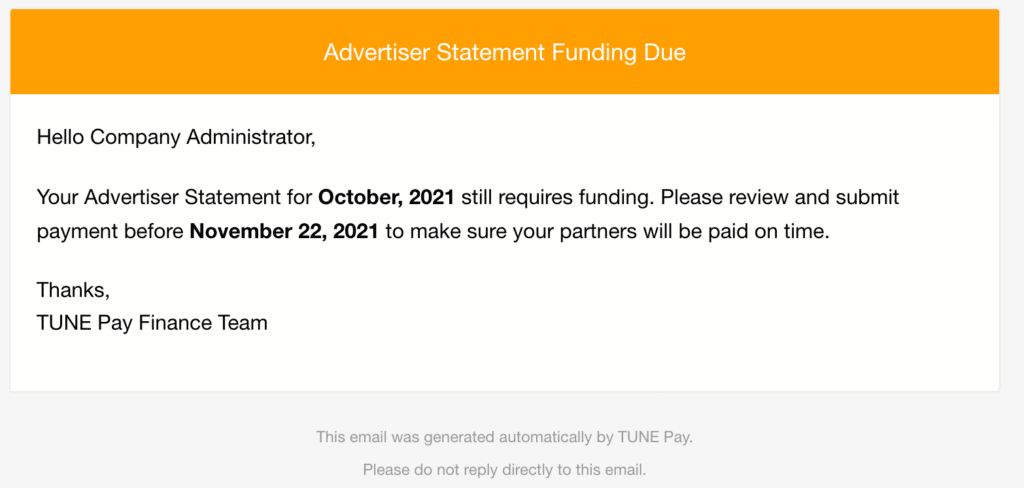The height and width of the screenshot is (488, 1024).
Task: Click the word "Administrator" in the greeting
Action: pos(251,137)
